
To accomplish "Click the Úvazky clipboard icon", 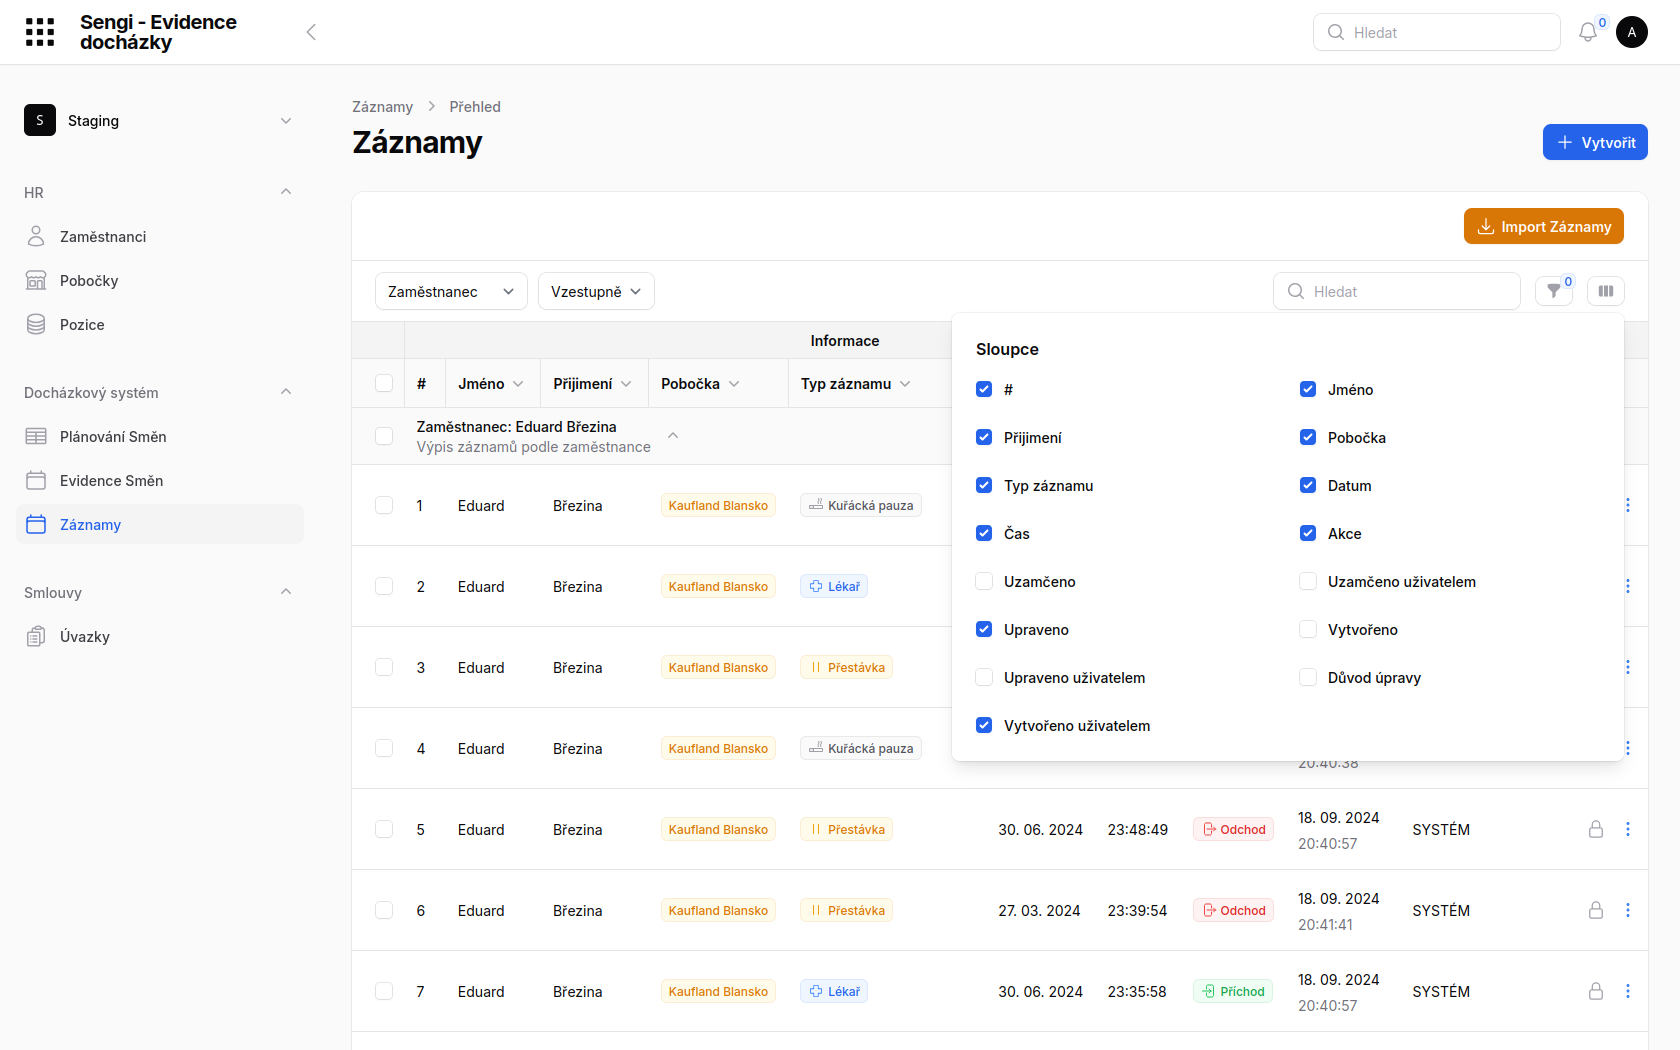I will coord(36,636).
